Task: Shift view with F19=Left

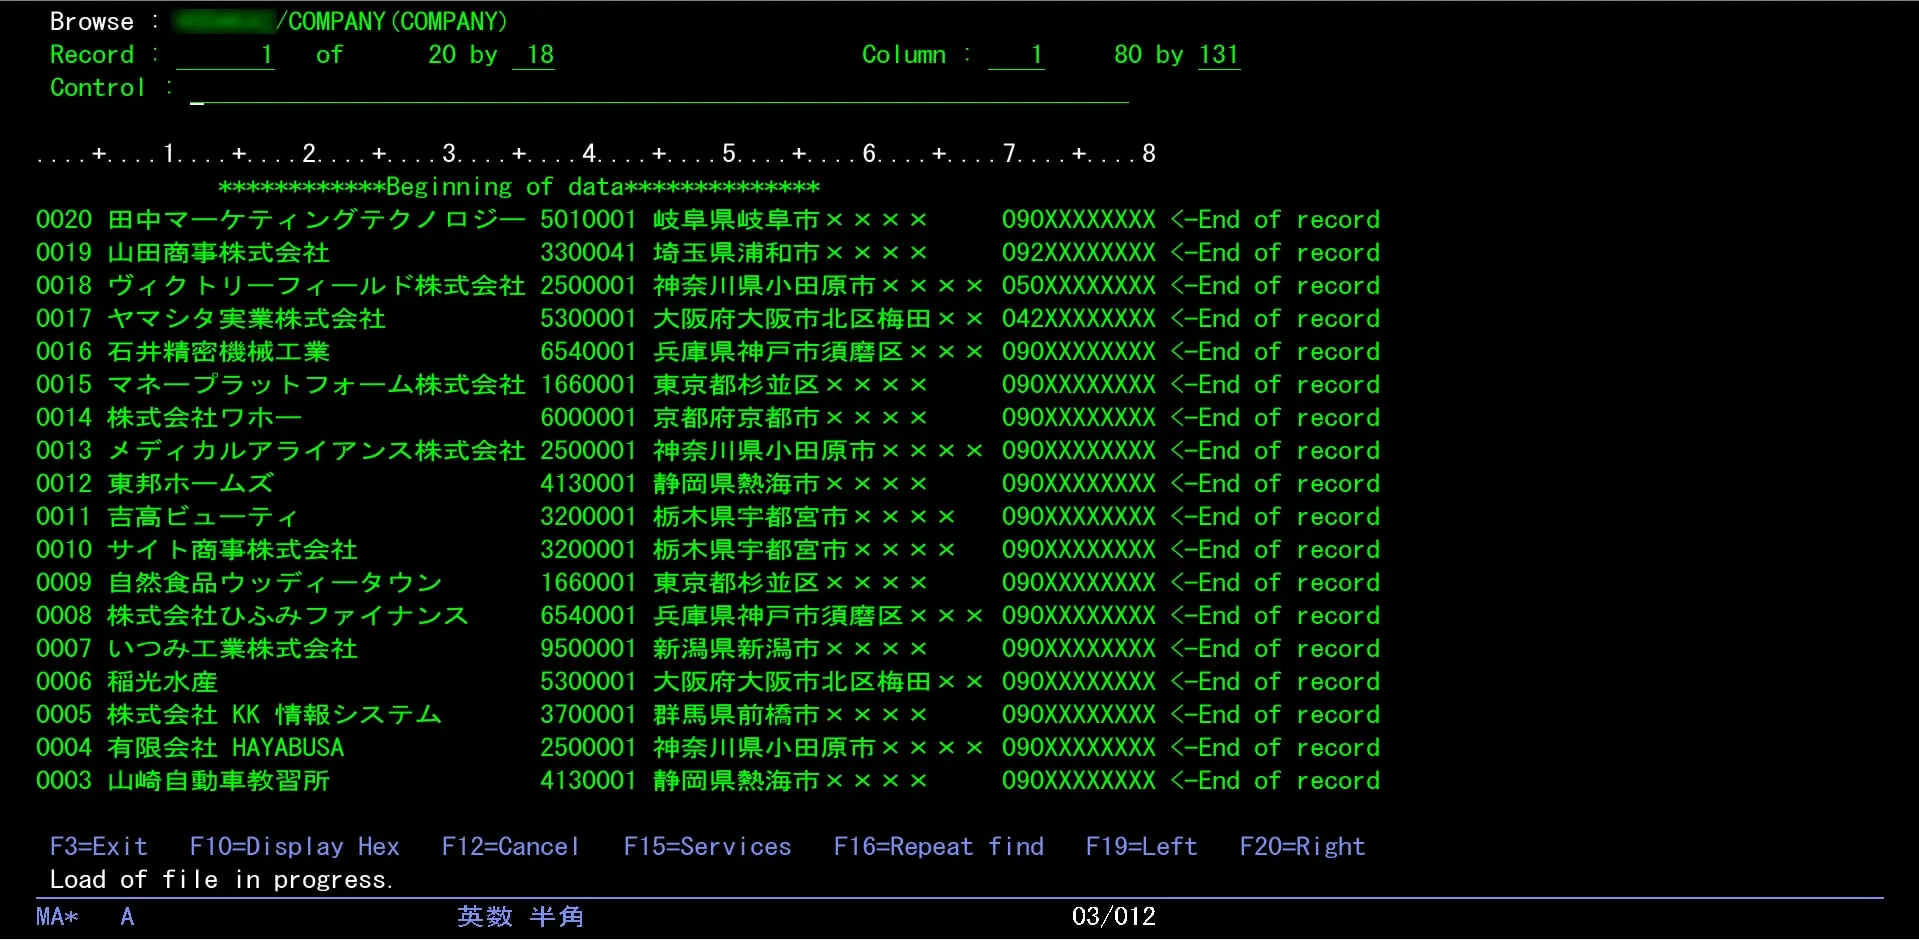Action: tap(1142, 846)
